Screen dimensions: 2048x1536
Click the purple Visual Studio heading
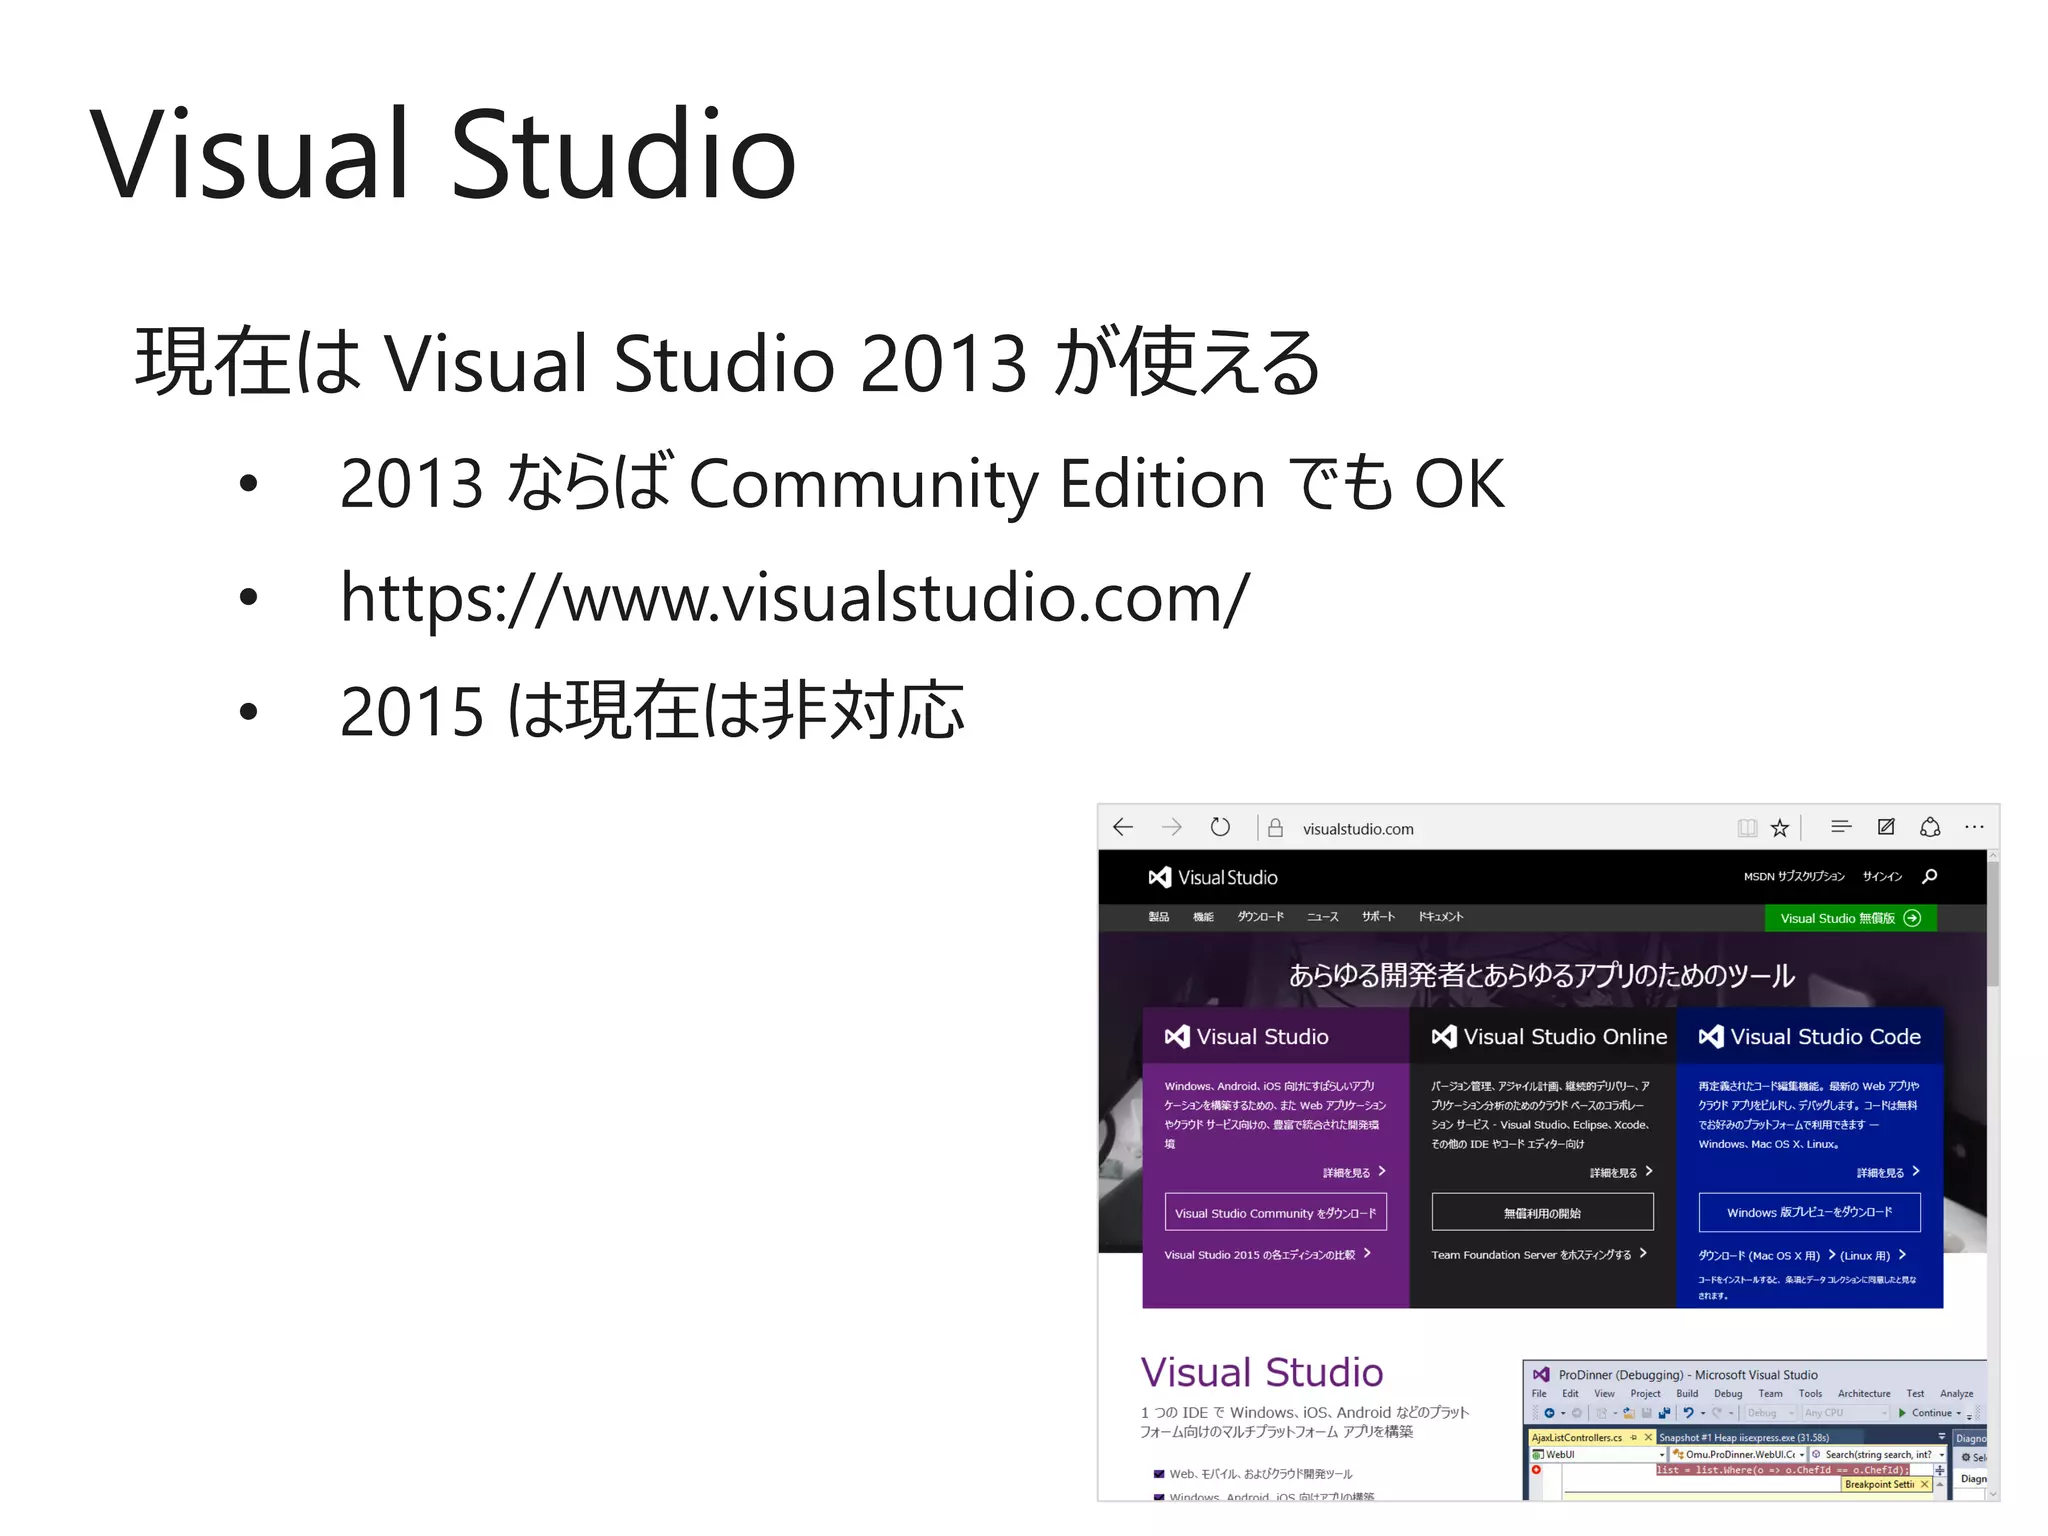(x=1262, y=1372)
